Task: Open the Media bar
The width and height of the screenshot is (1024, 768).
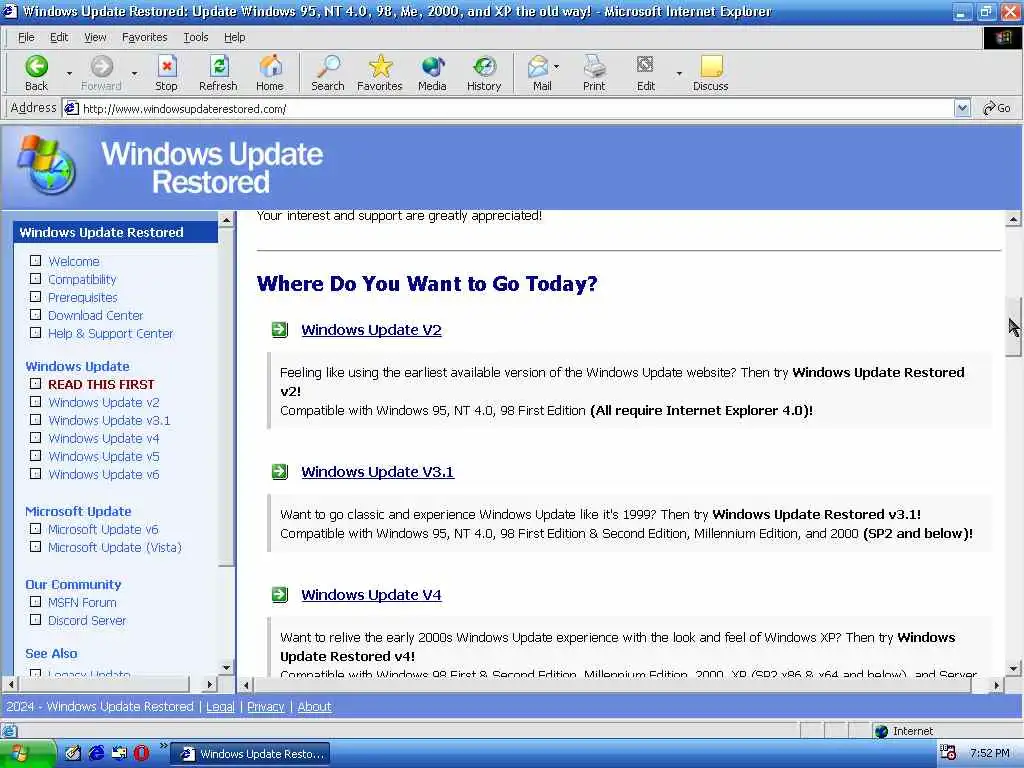Action: [x=432, y=72]
